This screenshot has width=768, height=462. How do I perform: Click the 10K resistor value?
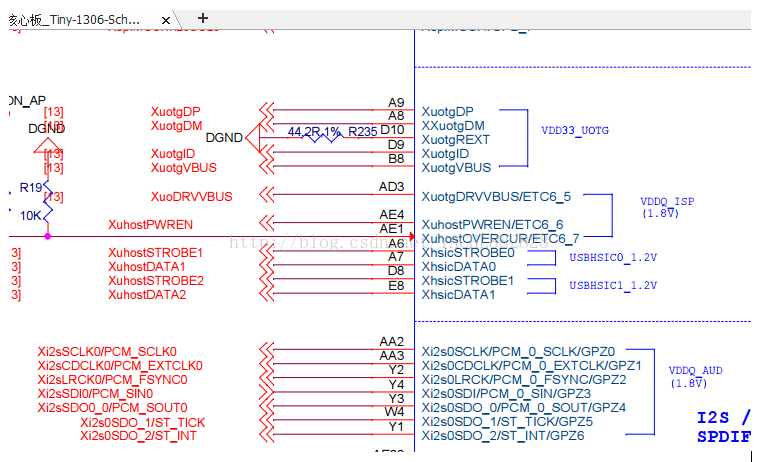[30, 216]
